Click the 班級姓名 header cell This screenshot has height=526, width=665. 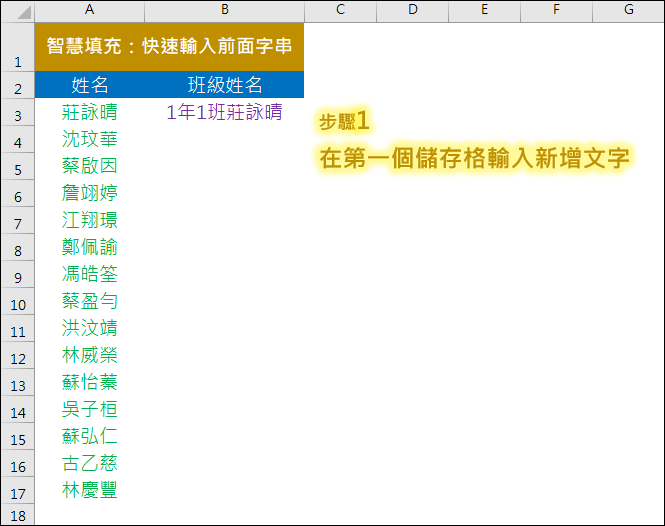tap(224, 85)
